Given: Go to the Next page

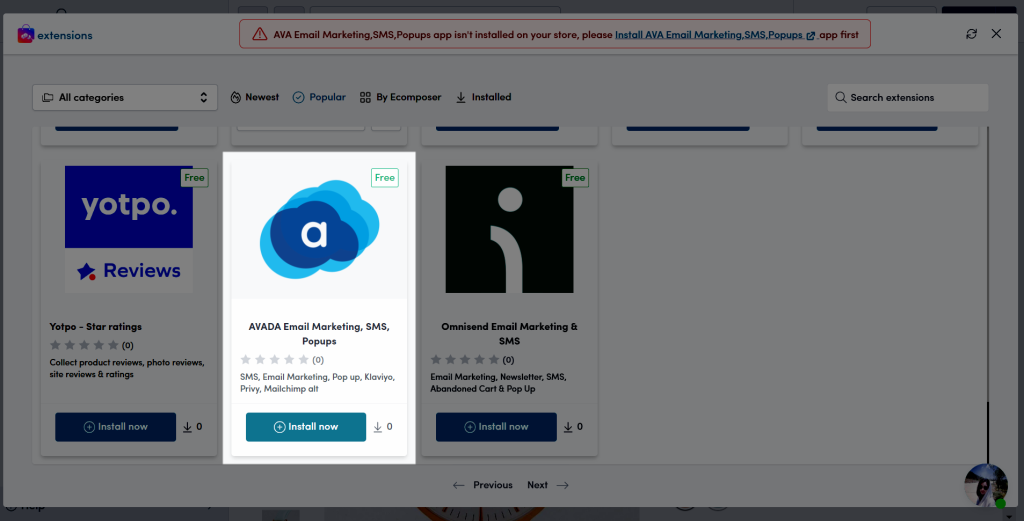Looking at the screenshot, I should tap(548, 485).
